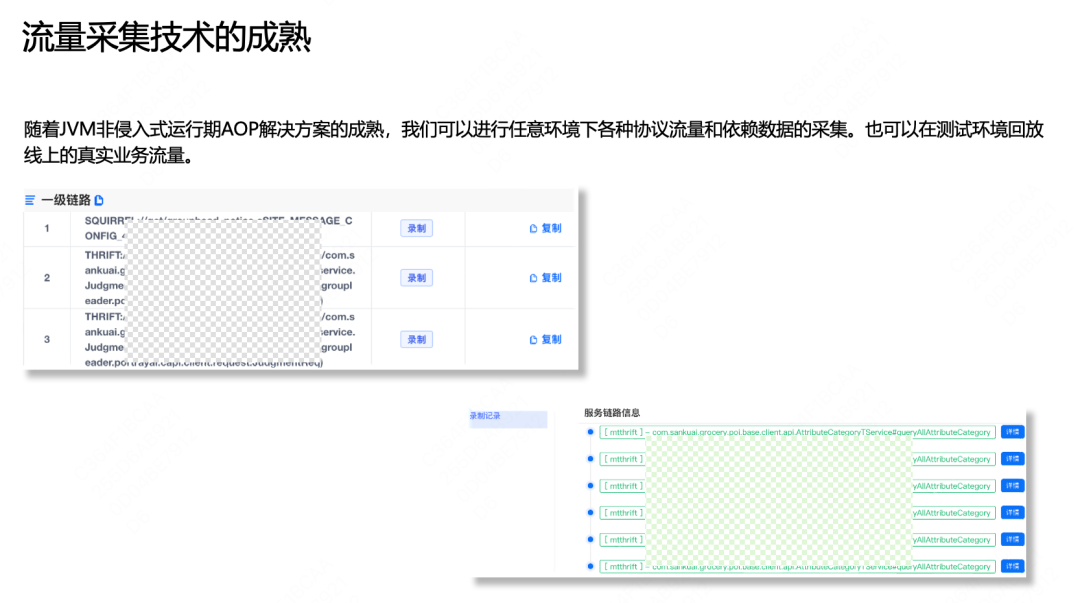
Task: Click row number 1 cell
Action: click(x=47, y=228)
